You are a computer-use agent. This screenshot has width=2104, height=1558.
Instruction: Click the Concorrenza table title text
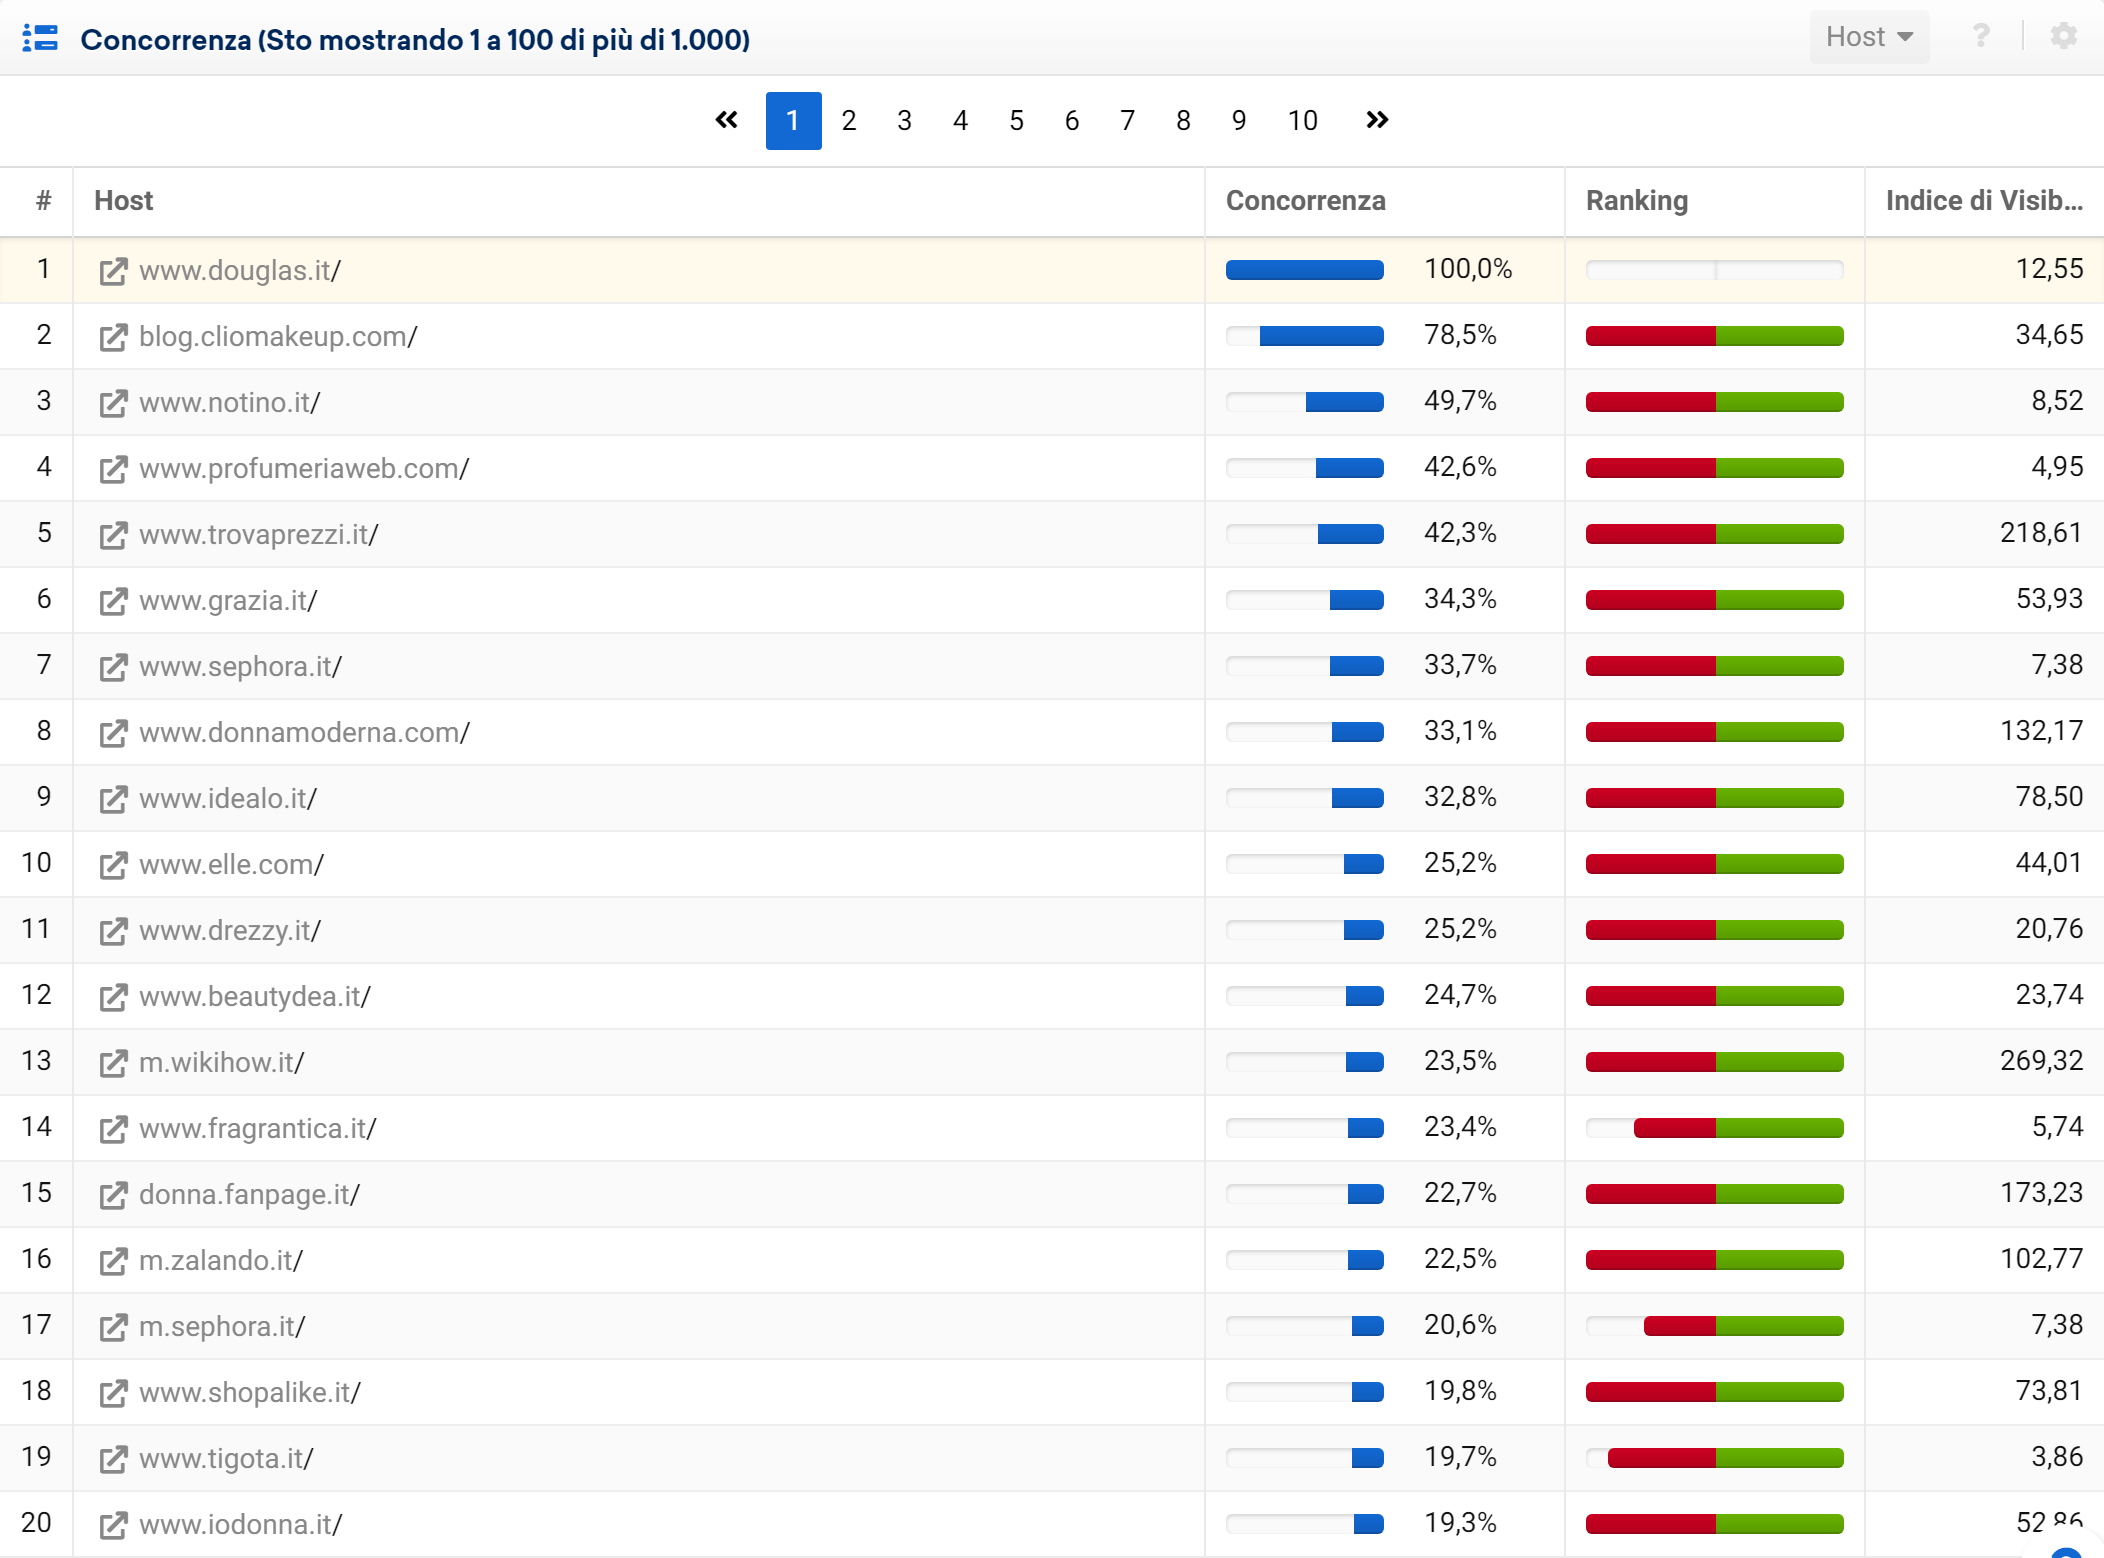(x=415, y=40)
